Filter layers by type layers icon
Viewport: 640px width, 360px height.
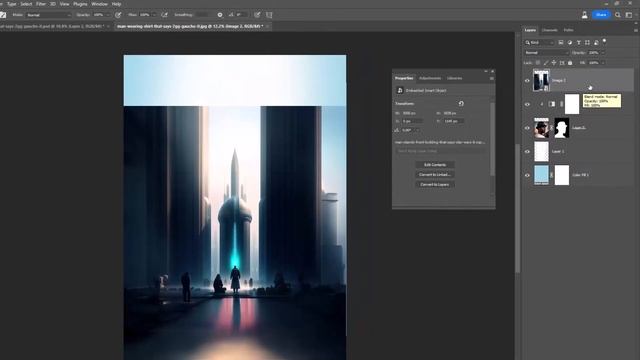point(578,42)
